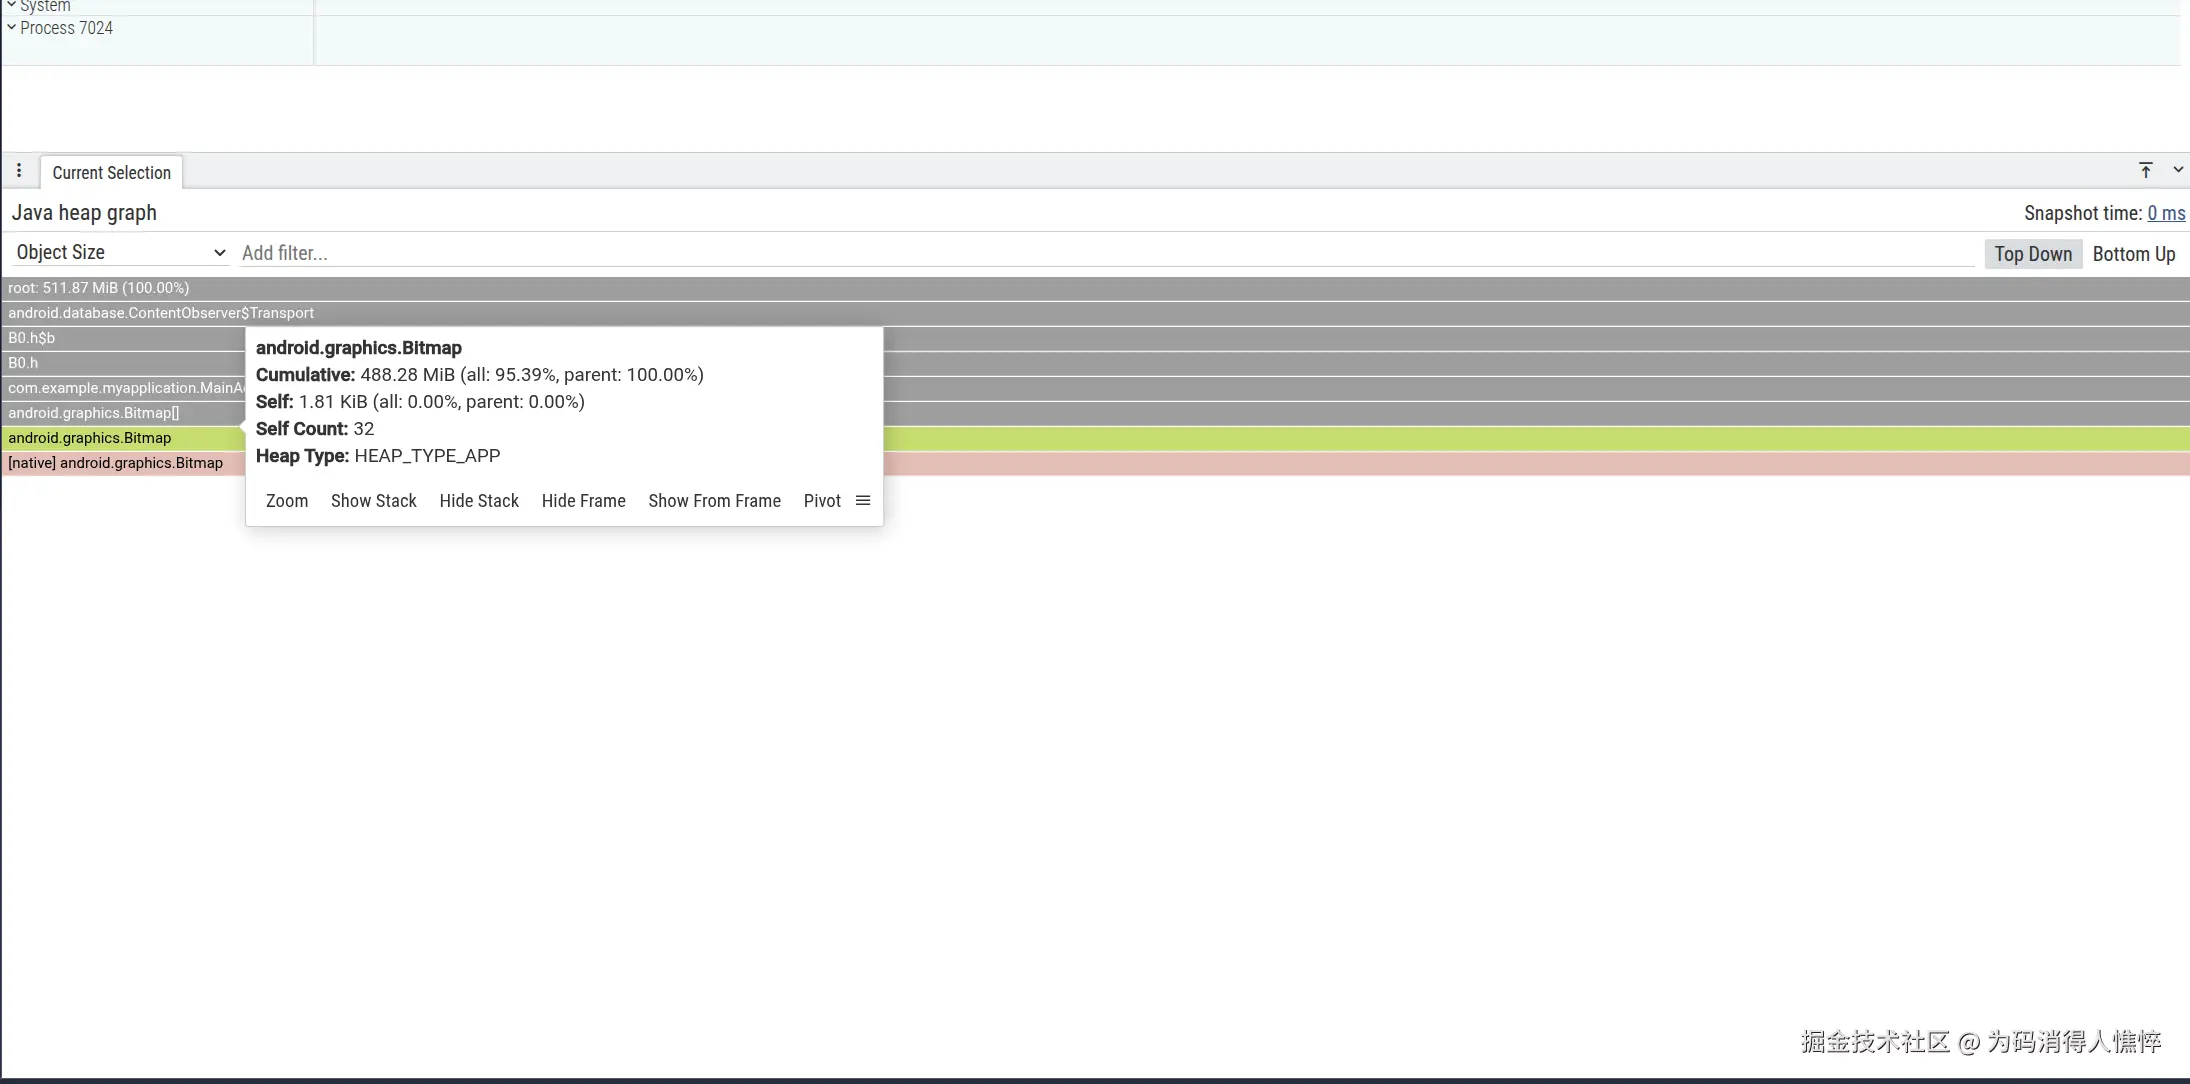The image size is (2190, 1084).
Task: Choose Hide Frame in the tooltip
Action: [x=583, y=501]
